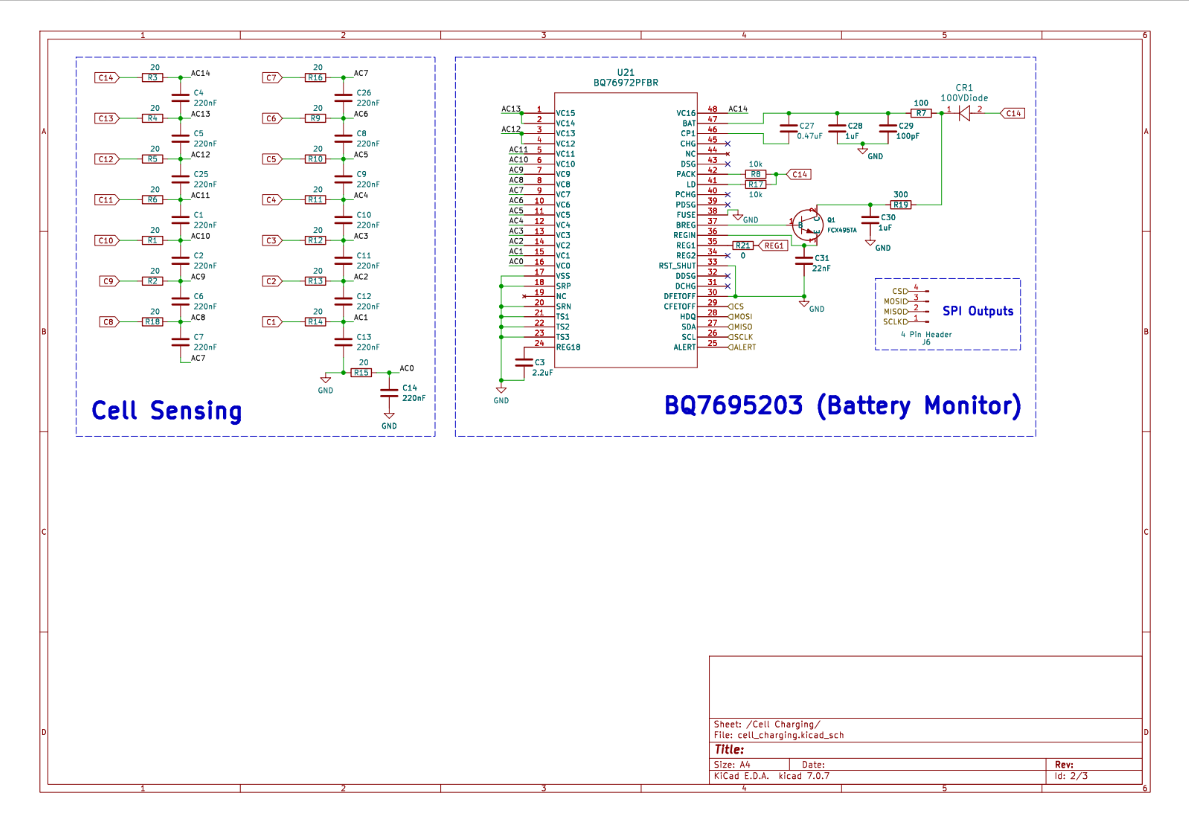Select capacitor C31 22nF
Screen dimensions: 1189x829
click(x=804, y=262)
